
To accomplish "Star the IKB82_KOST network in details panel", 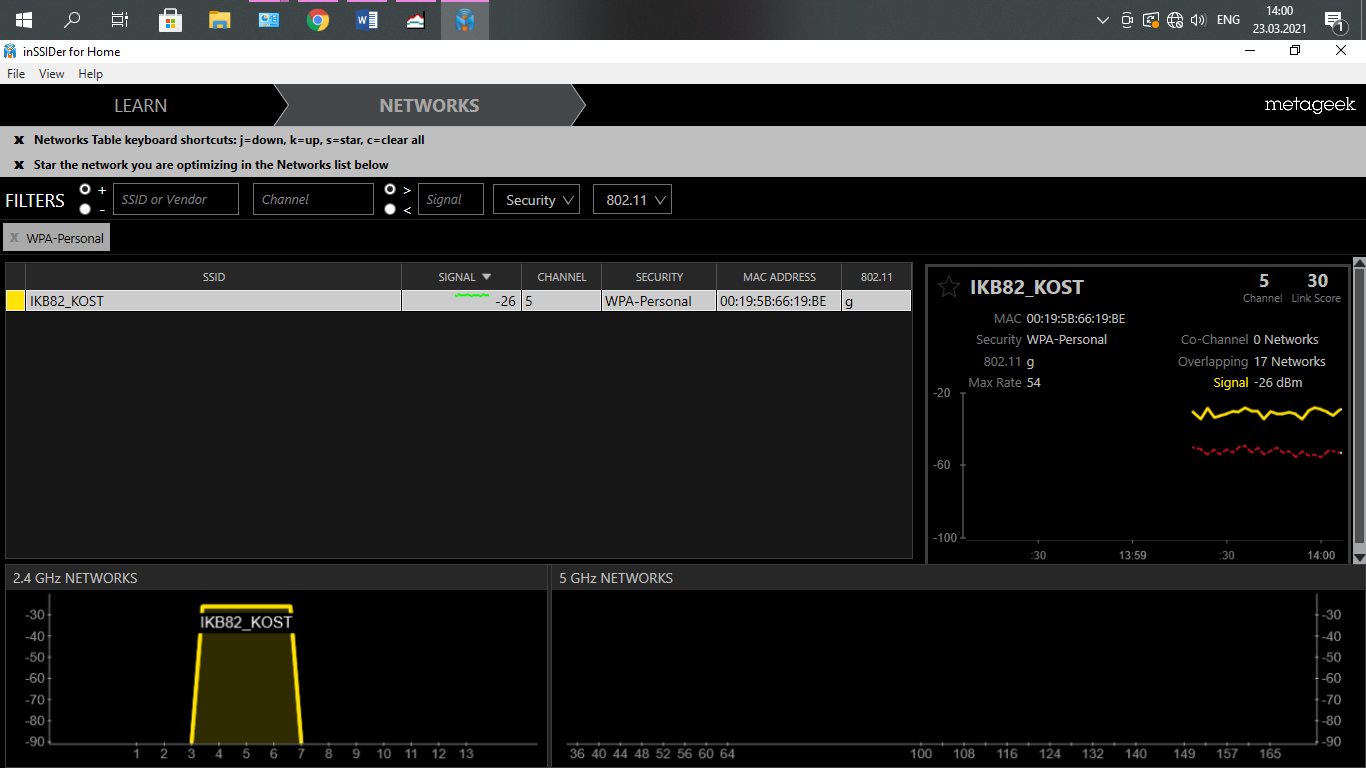I will pyautogui.click(x=949, y=288).
